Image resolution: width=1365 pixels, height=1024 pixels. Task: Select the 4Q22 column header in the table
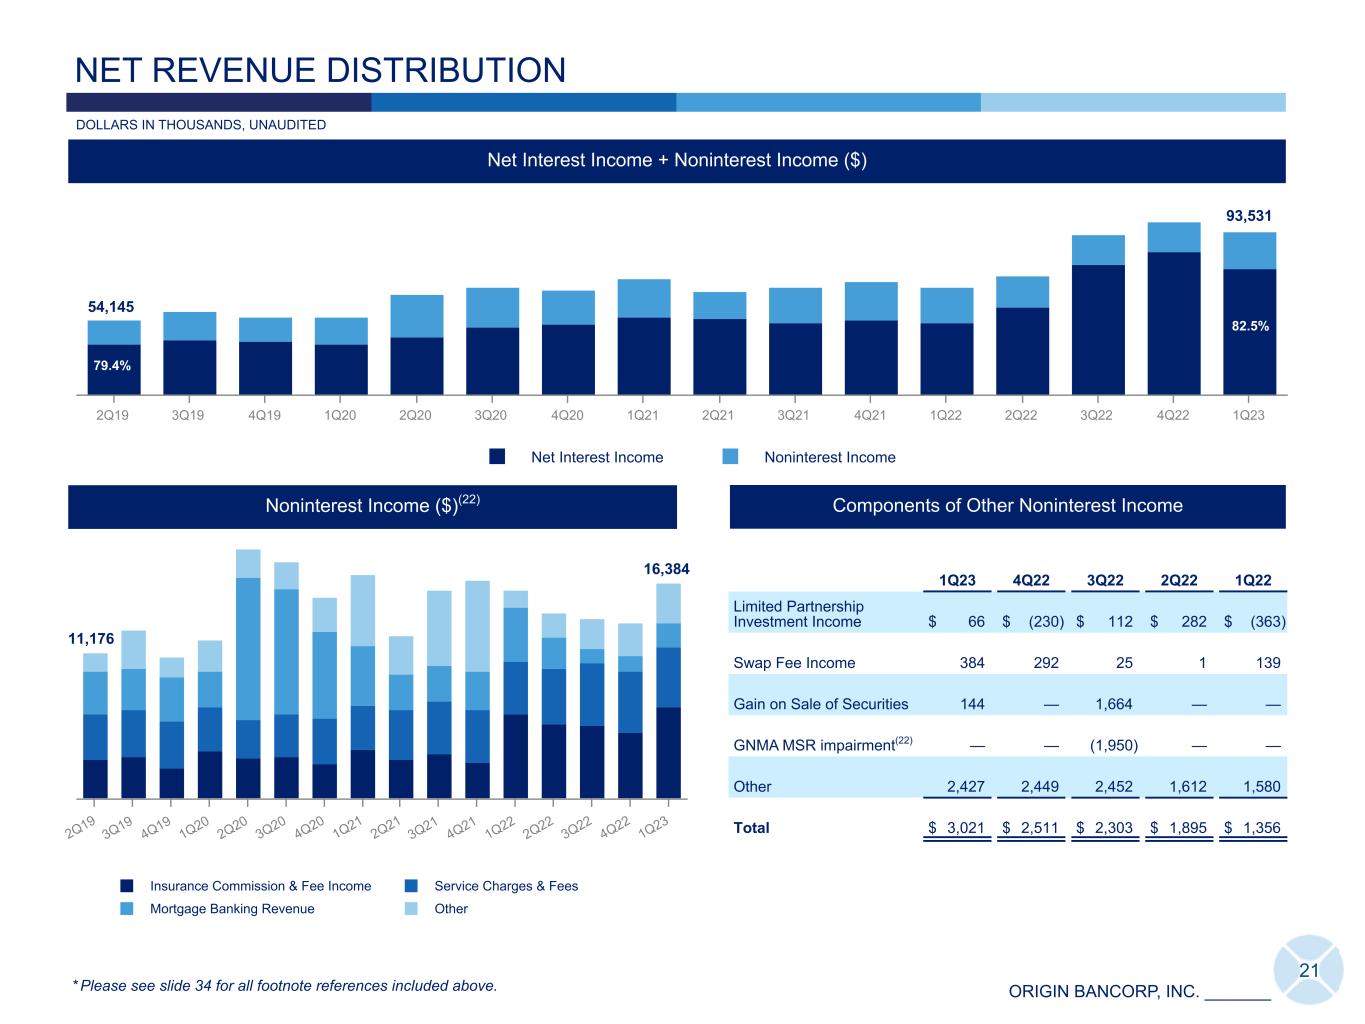coord(1031,581)
